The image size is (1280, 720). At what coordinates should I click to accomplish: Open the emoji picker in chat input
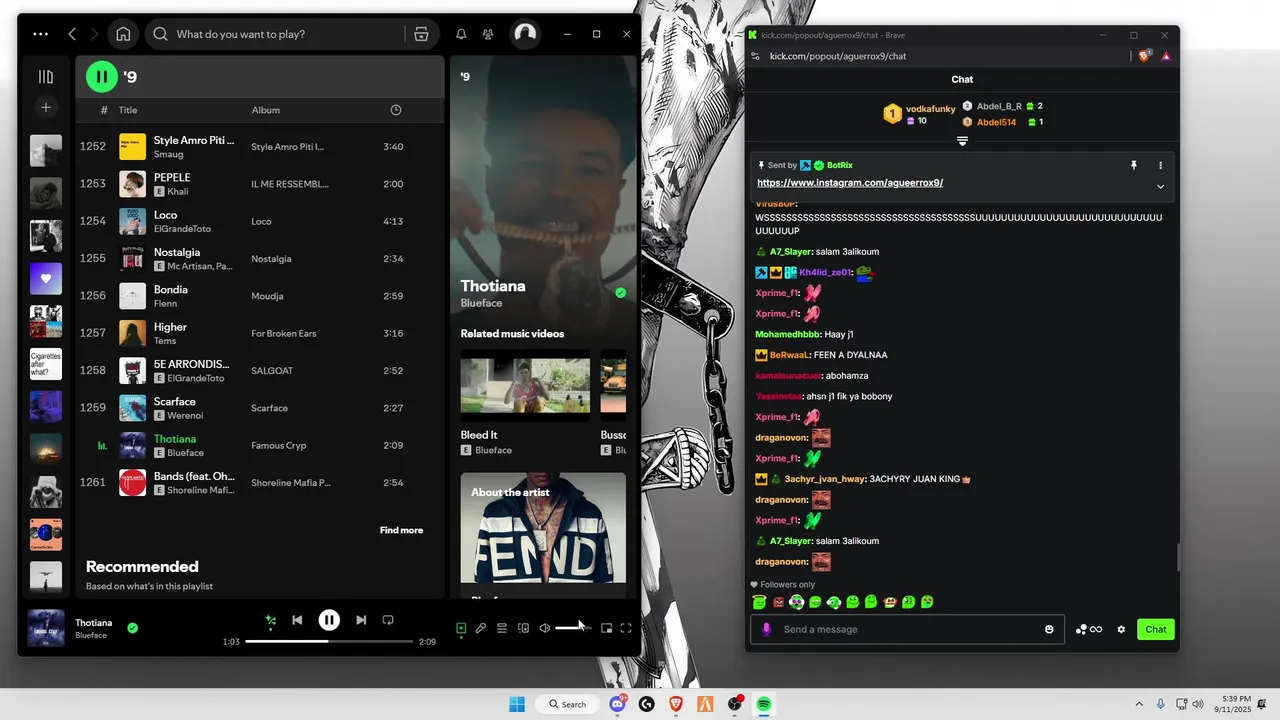[1049, 629]
